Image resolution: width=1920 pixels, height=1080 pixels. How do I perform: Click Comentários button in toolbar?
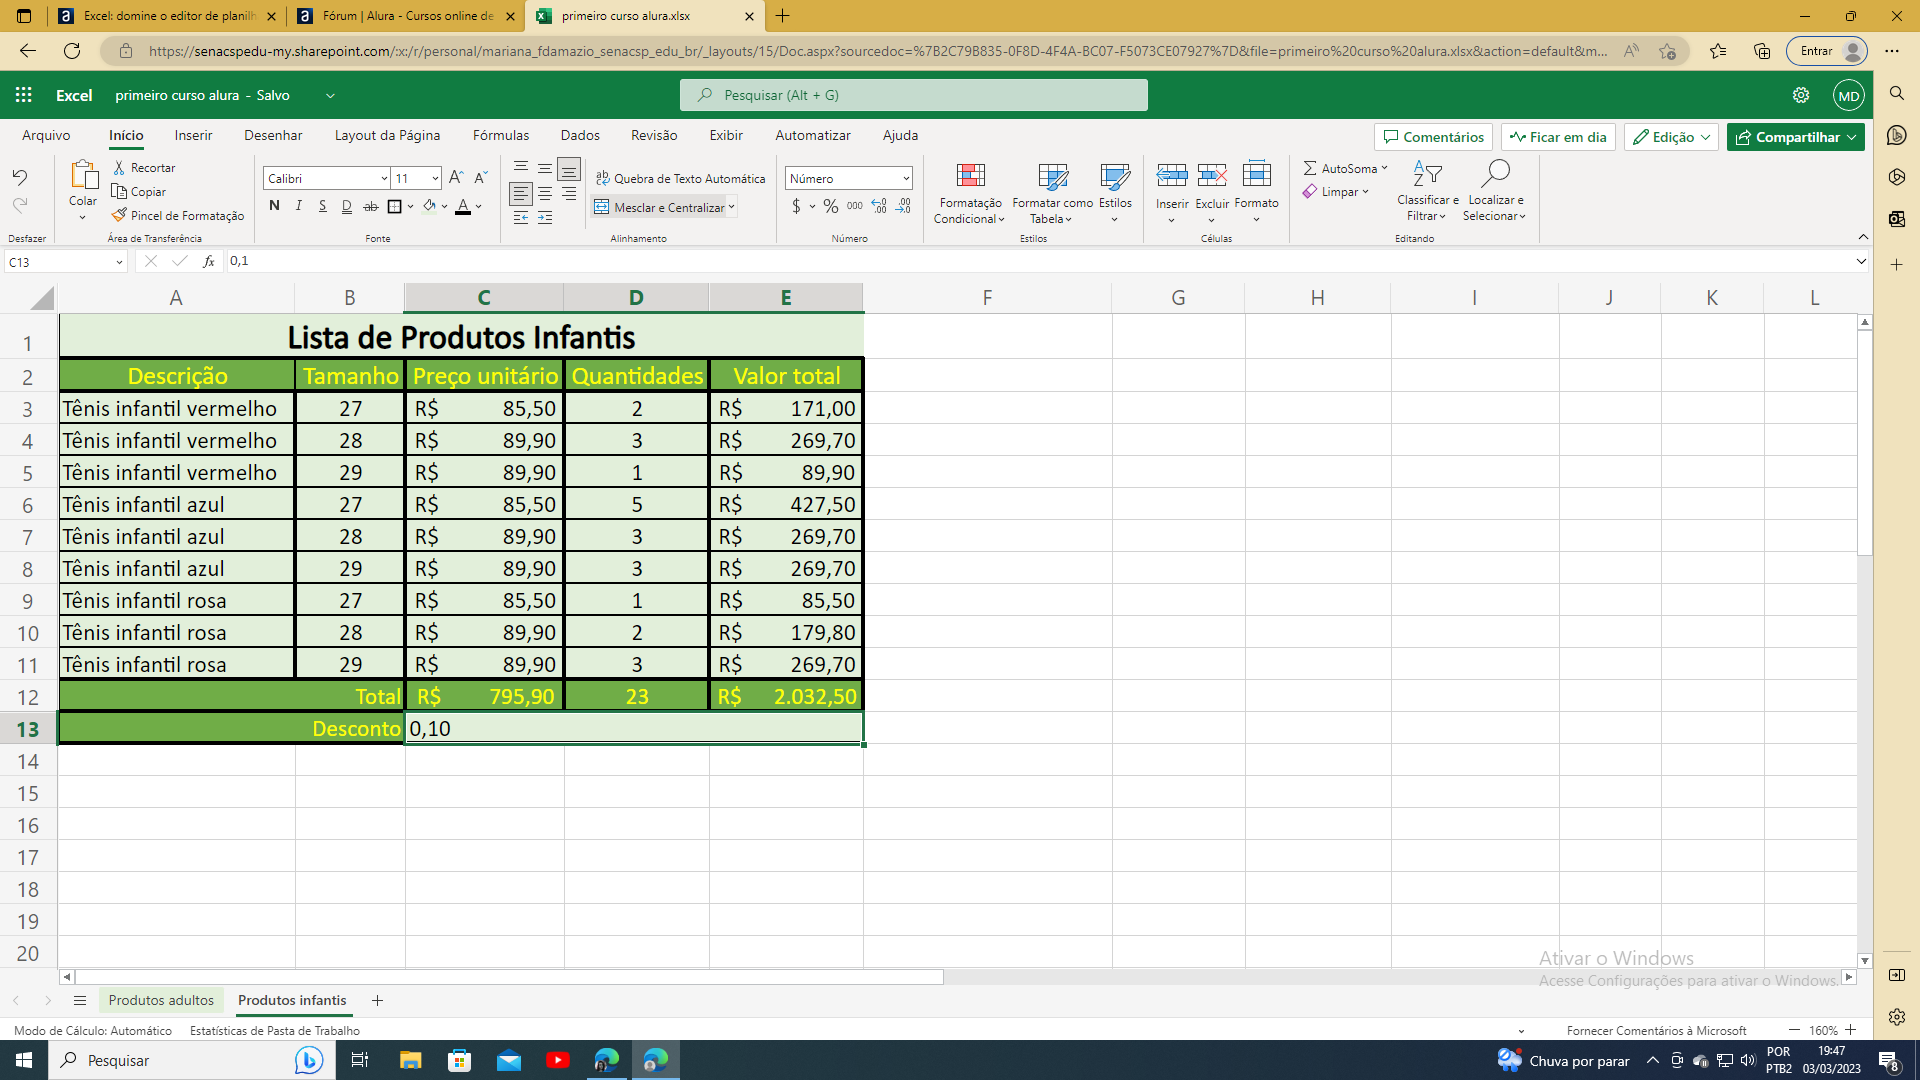(x=1432, y=136)
